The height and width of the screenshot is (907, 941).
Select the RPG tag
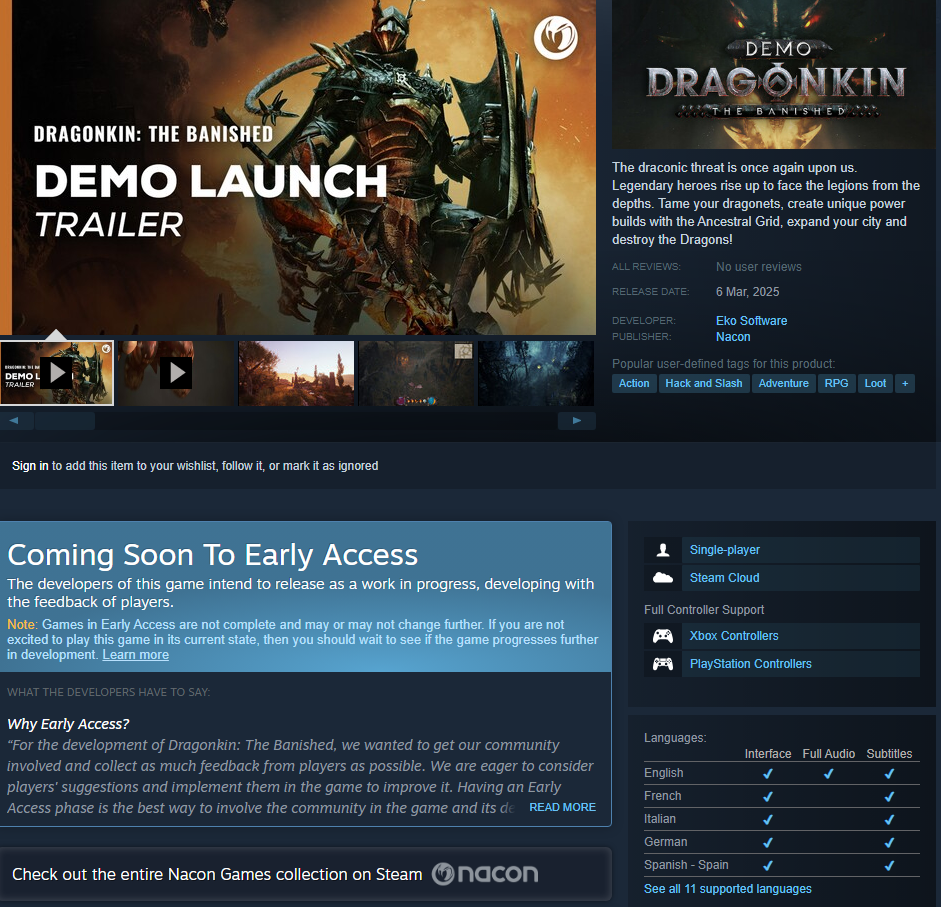(x=836, y=383)
